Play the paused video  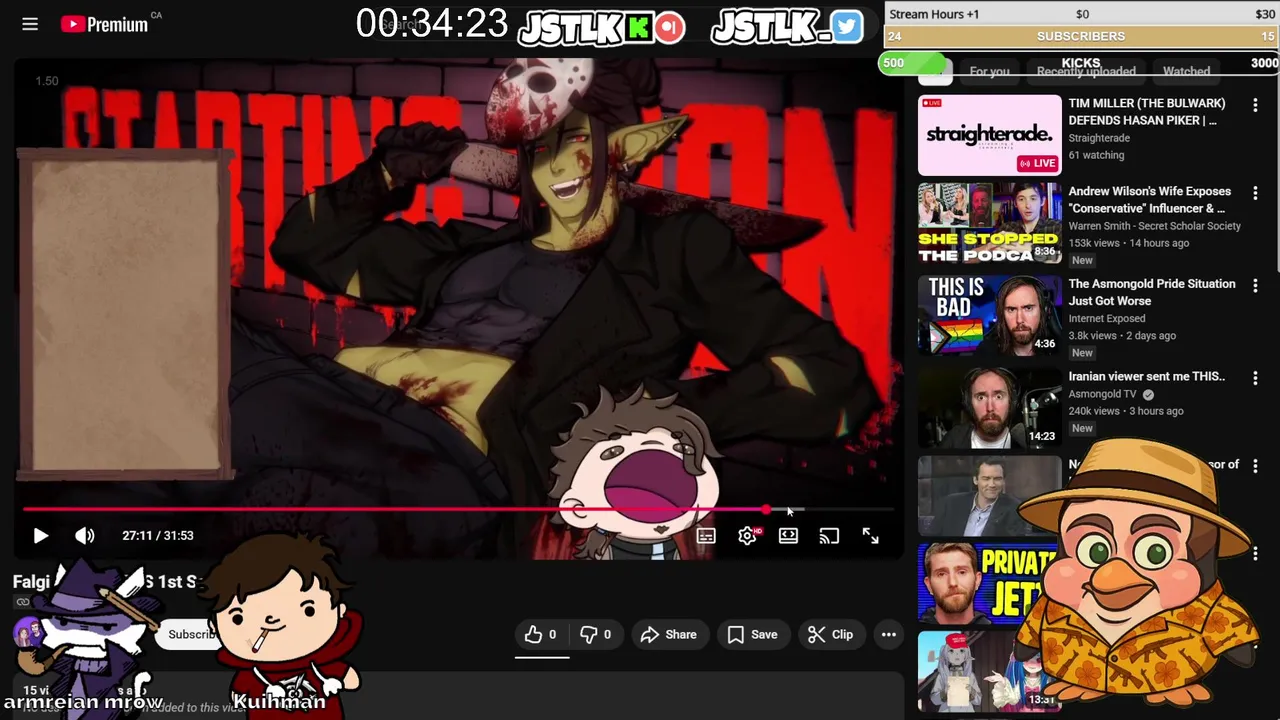tap(40, 536)
